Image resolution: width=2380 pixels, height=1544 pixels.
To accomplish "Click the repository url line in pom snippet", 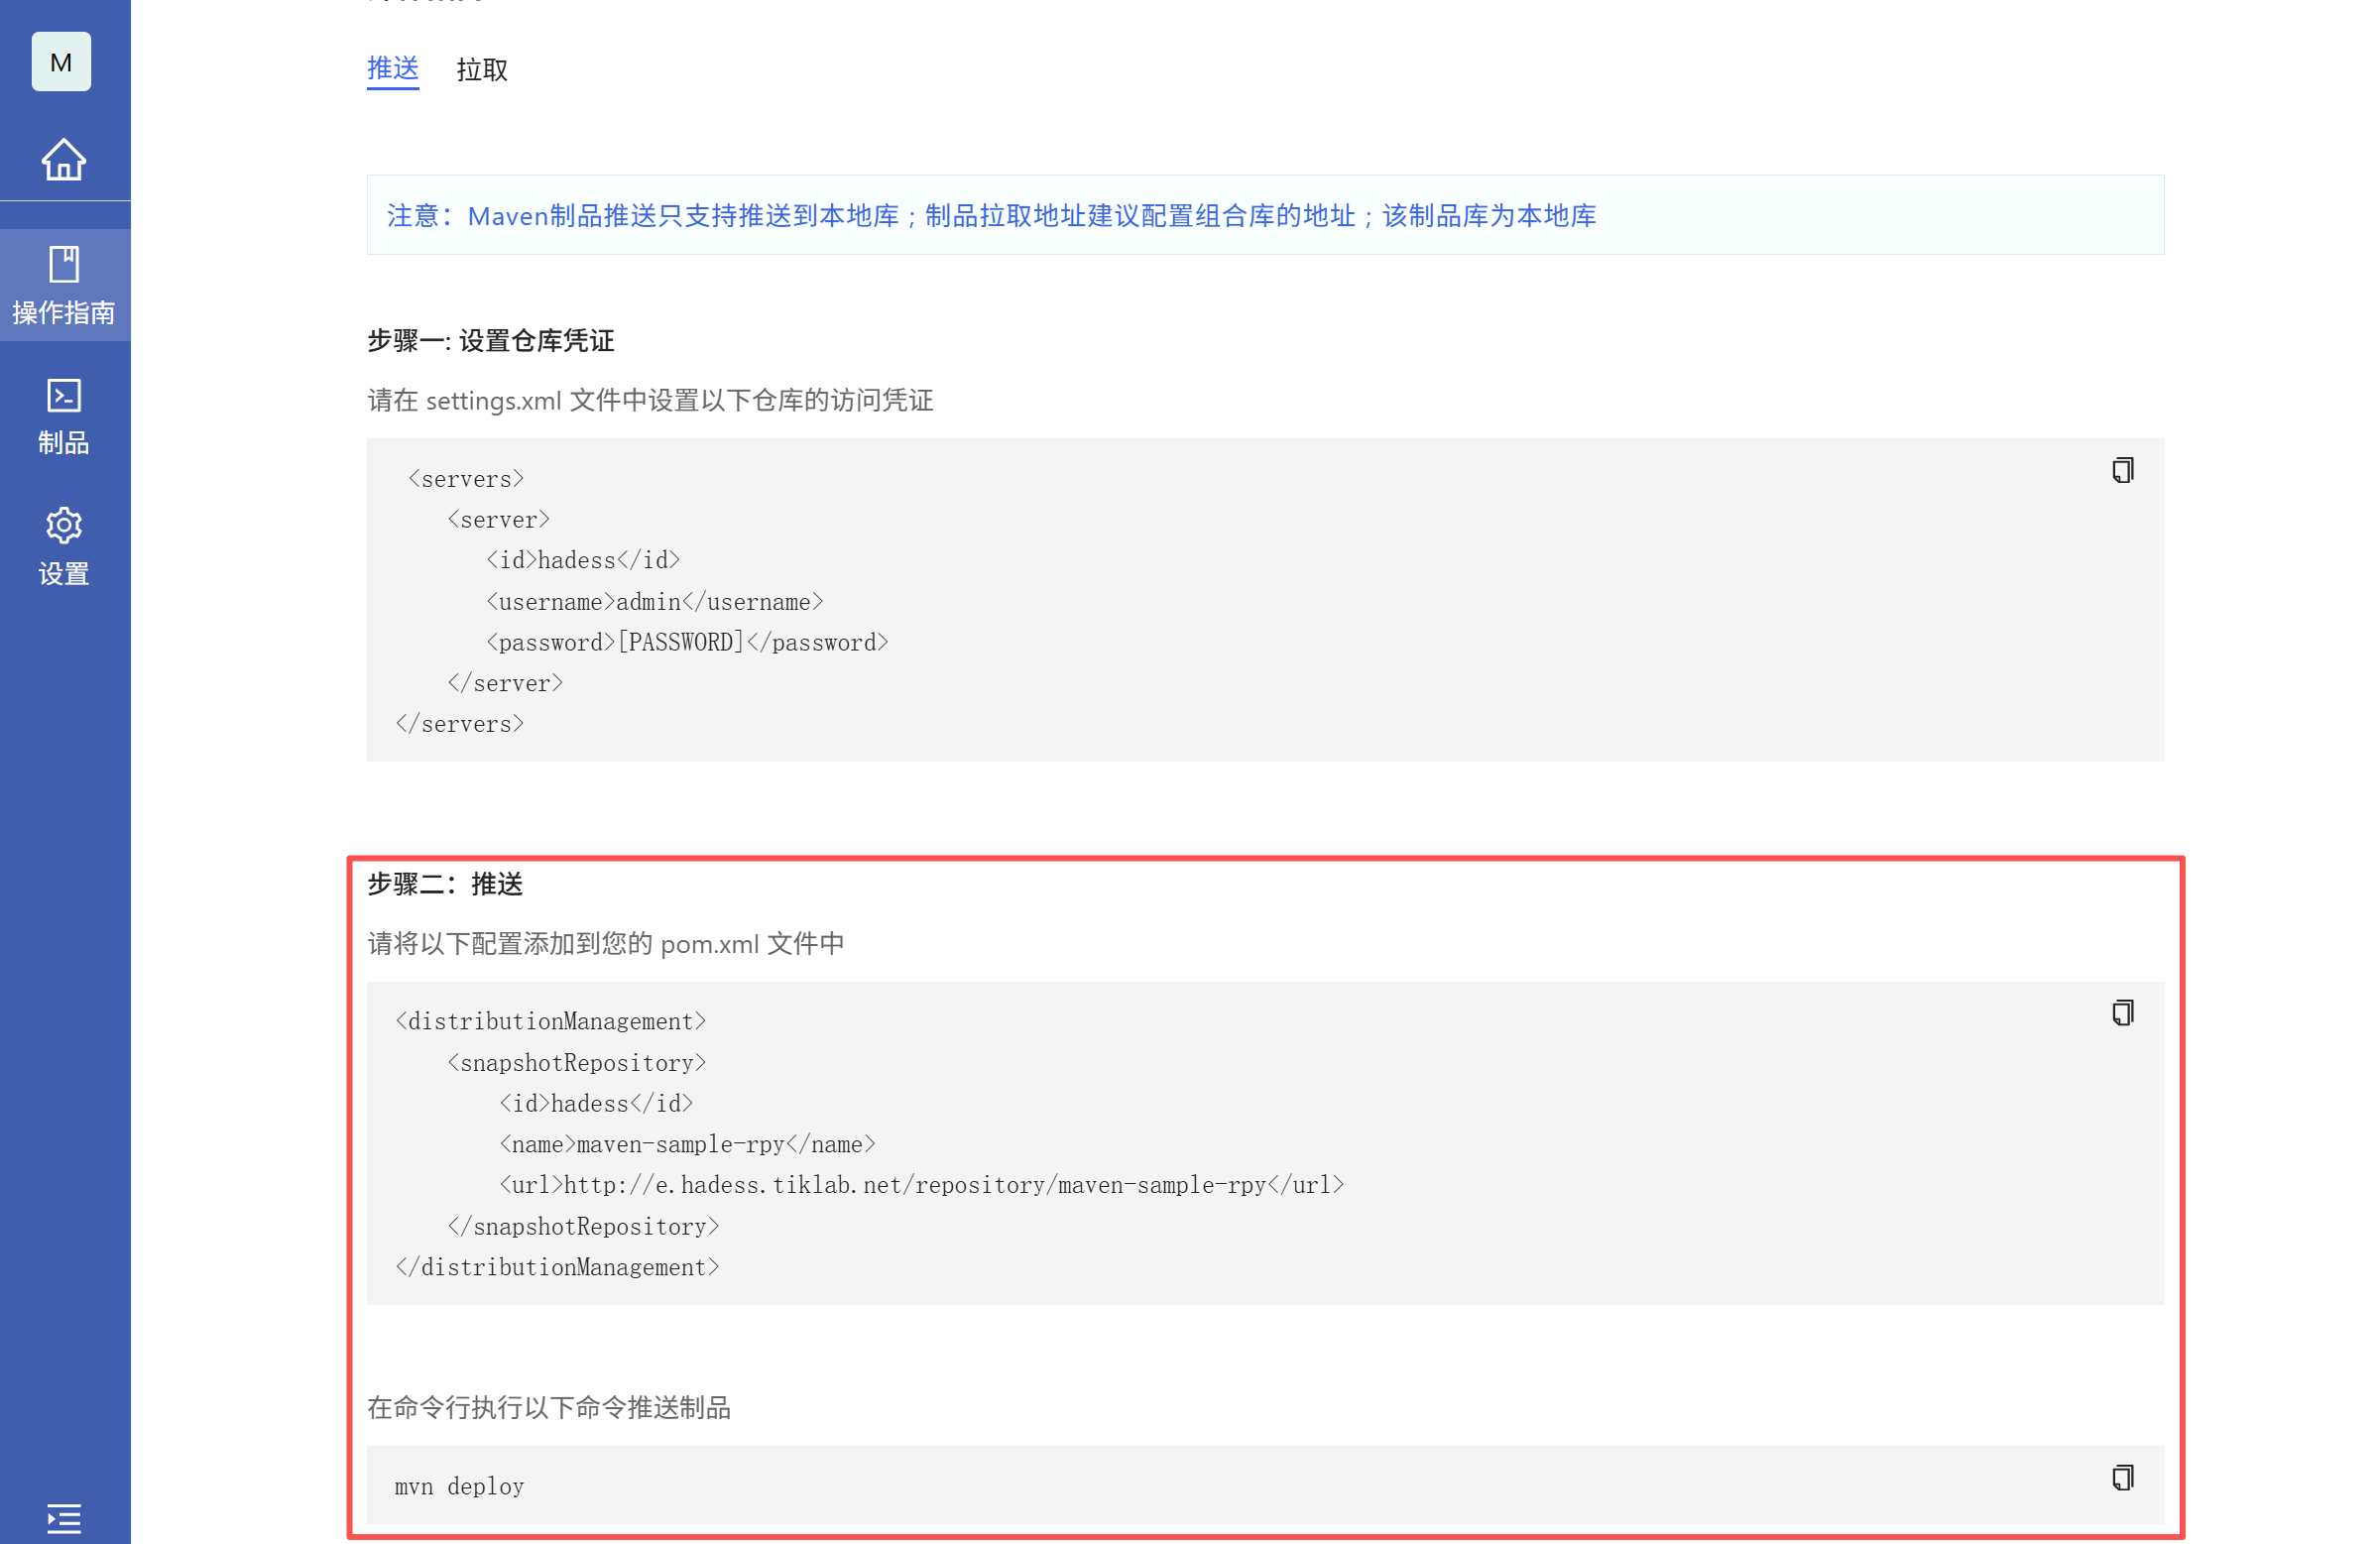I will 921,1185.
